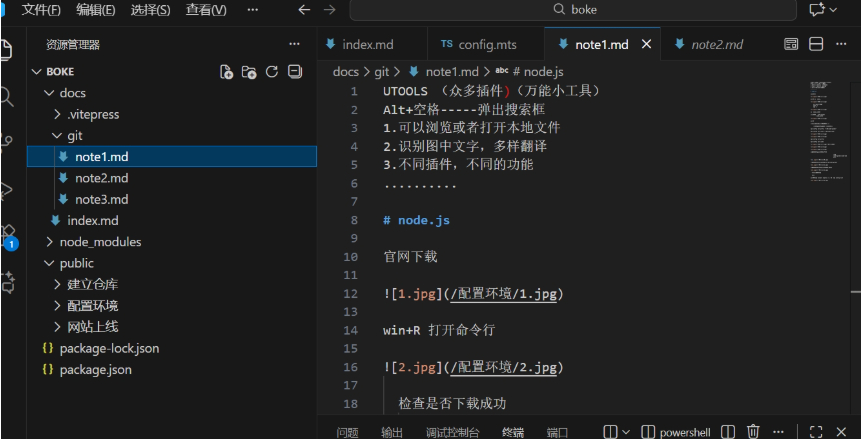
Task: Collapse all folders in explorer icon
Action: click(x=295, y=72)
